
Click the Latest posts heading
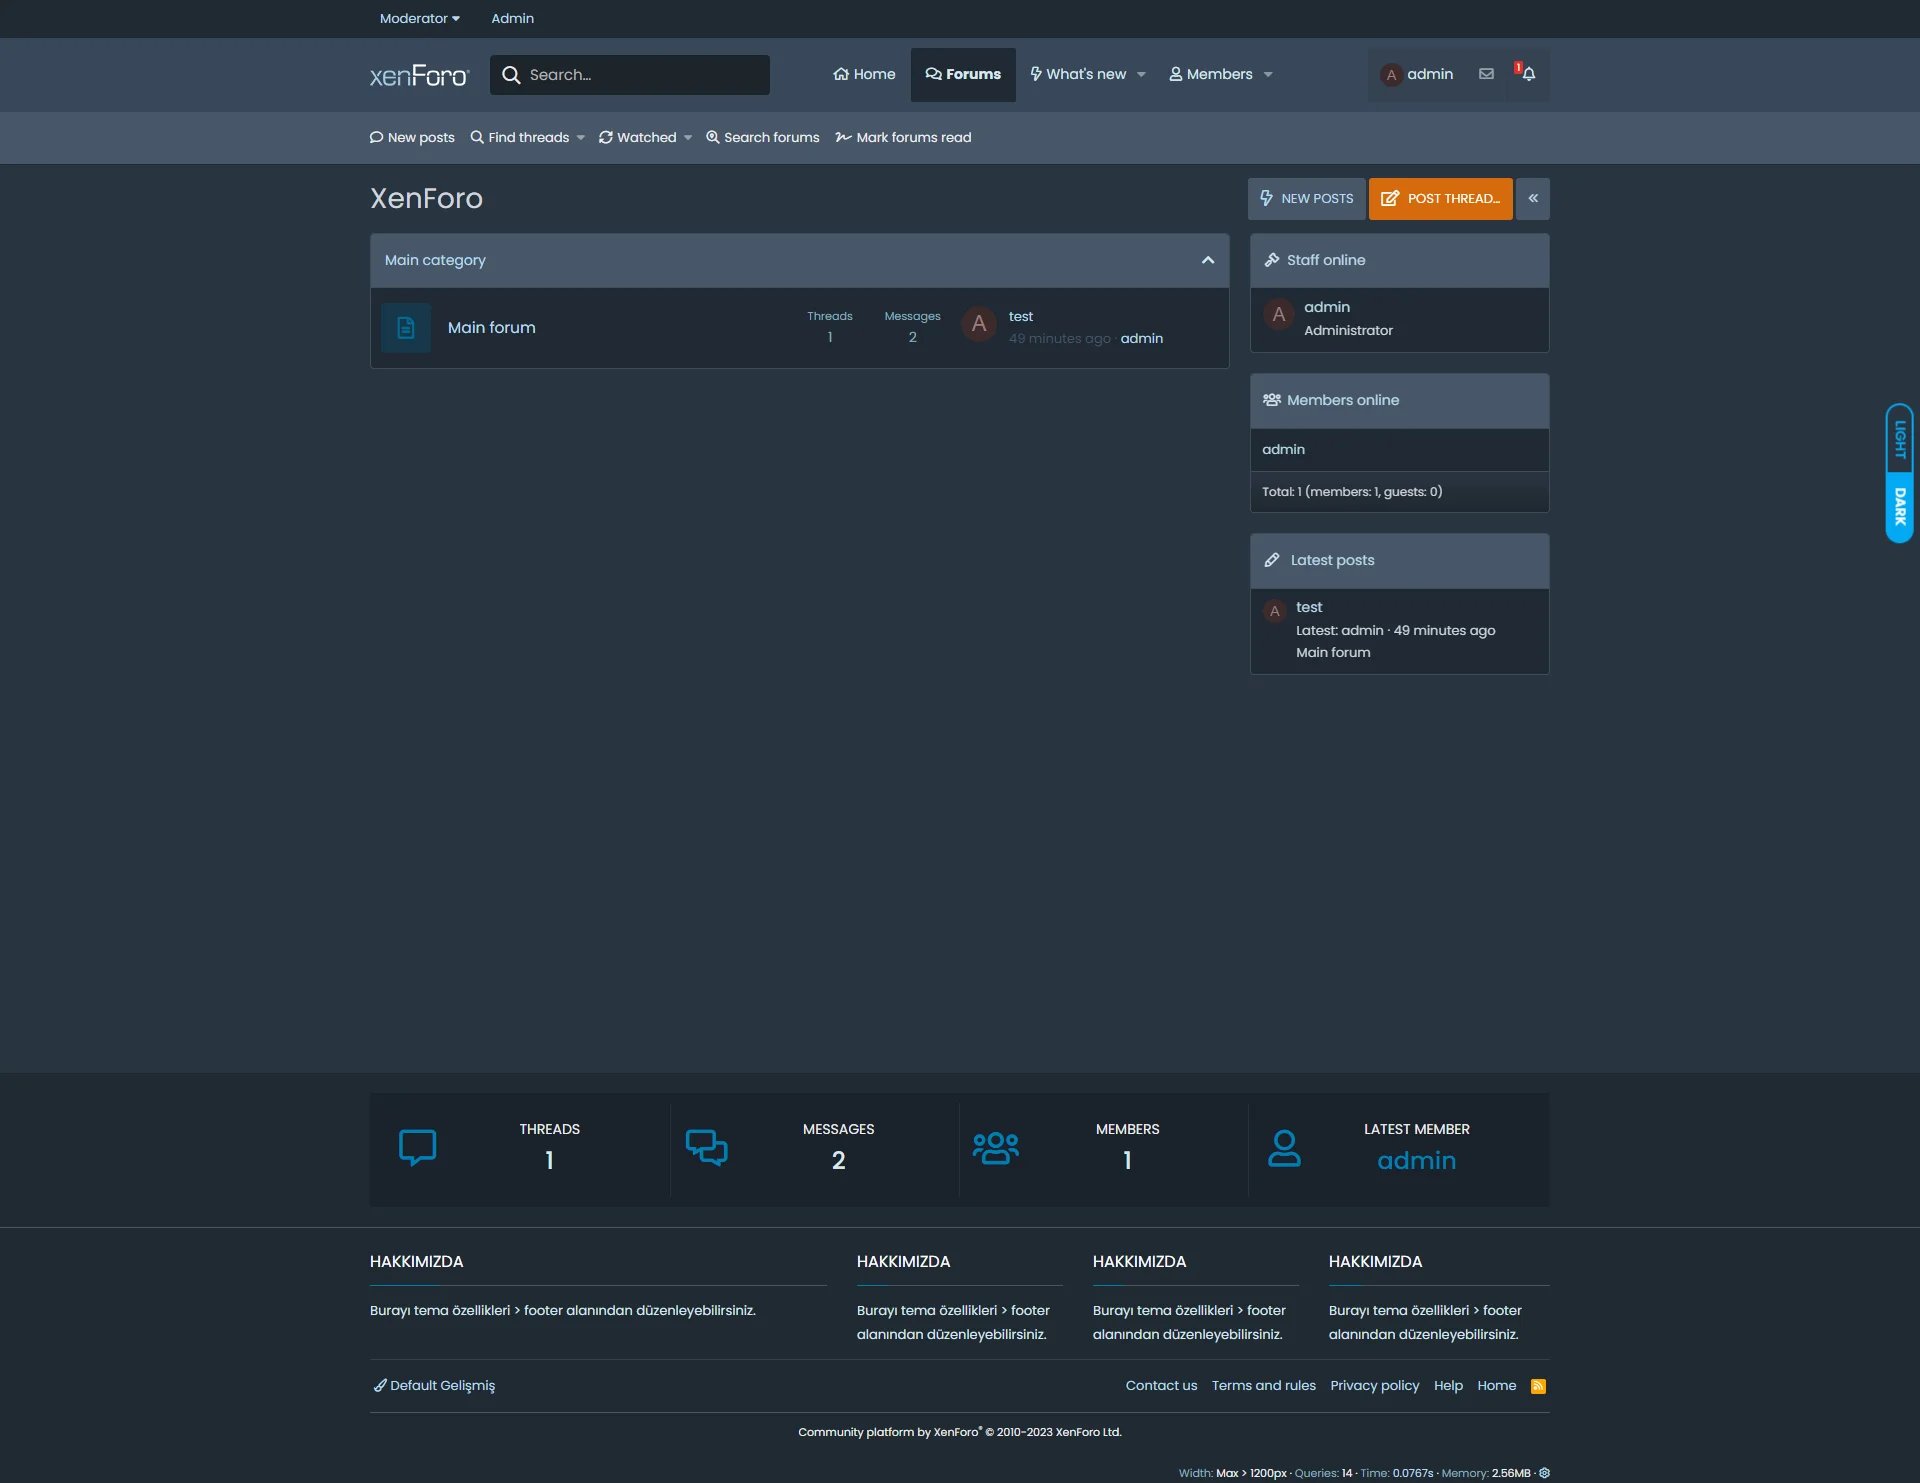(1332, 560)
